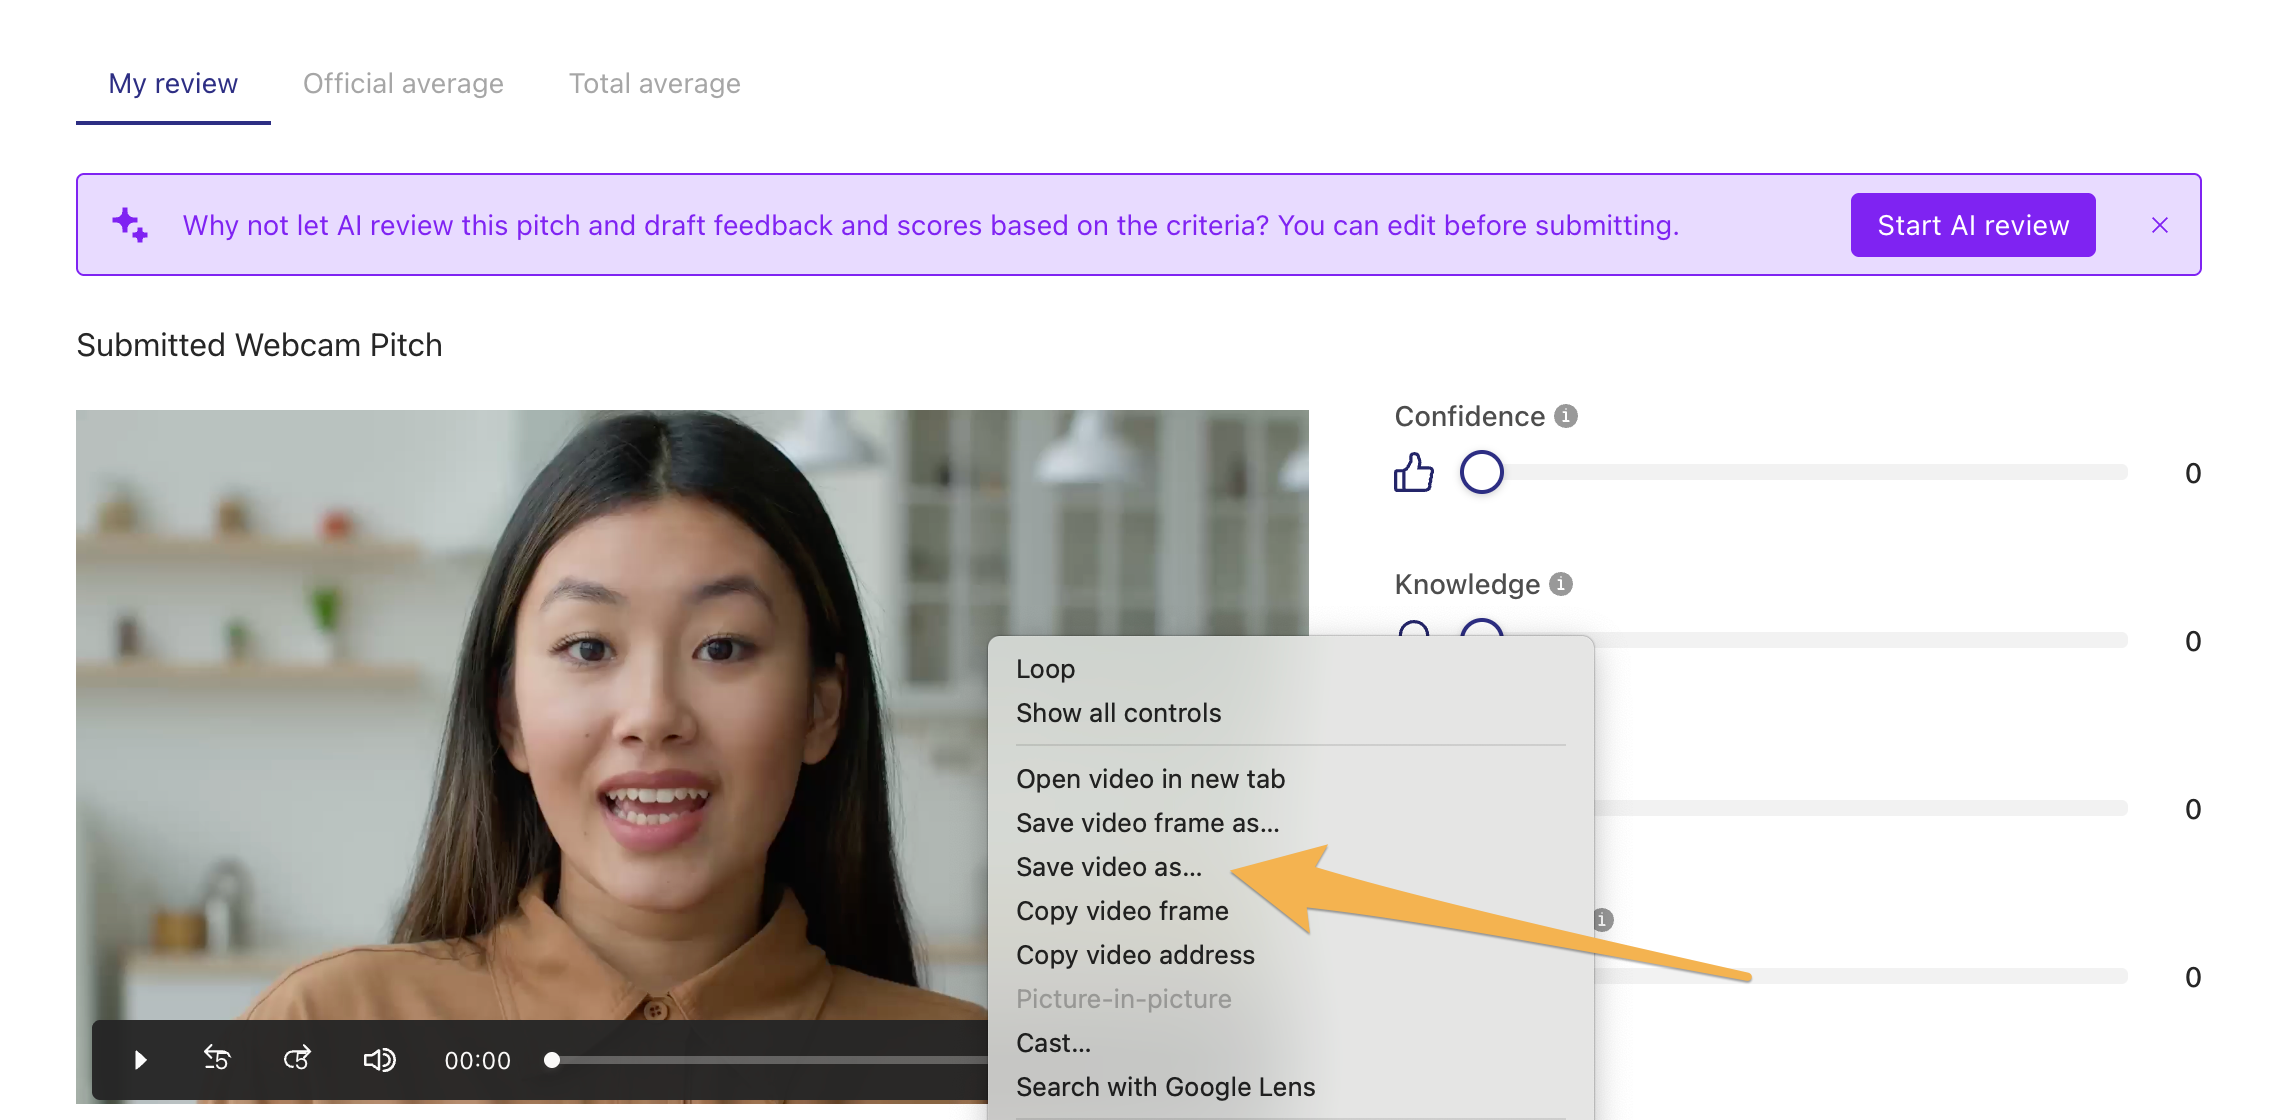Open the Total average tab
This screenshot has width=2278, height=1120.
654,84
